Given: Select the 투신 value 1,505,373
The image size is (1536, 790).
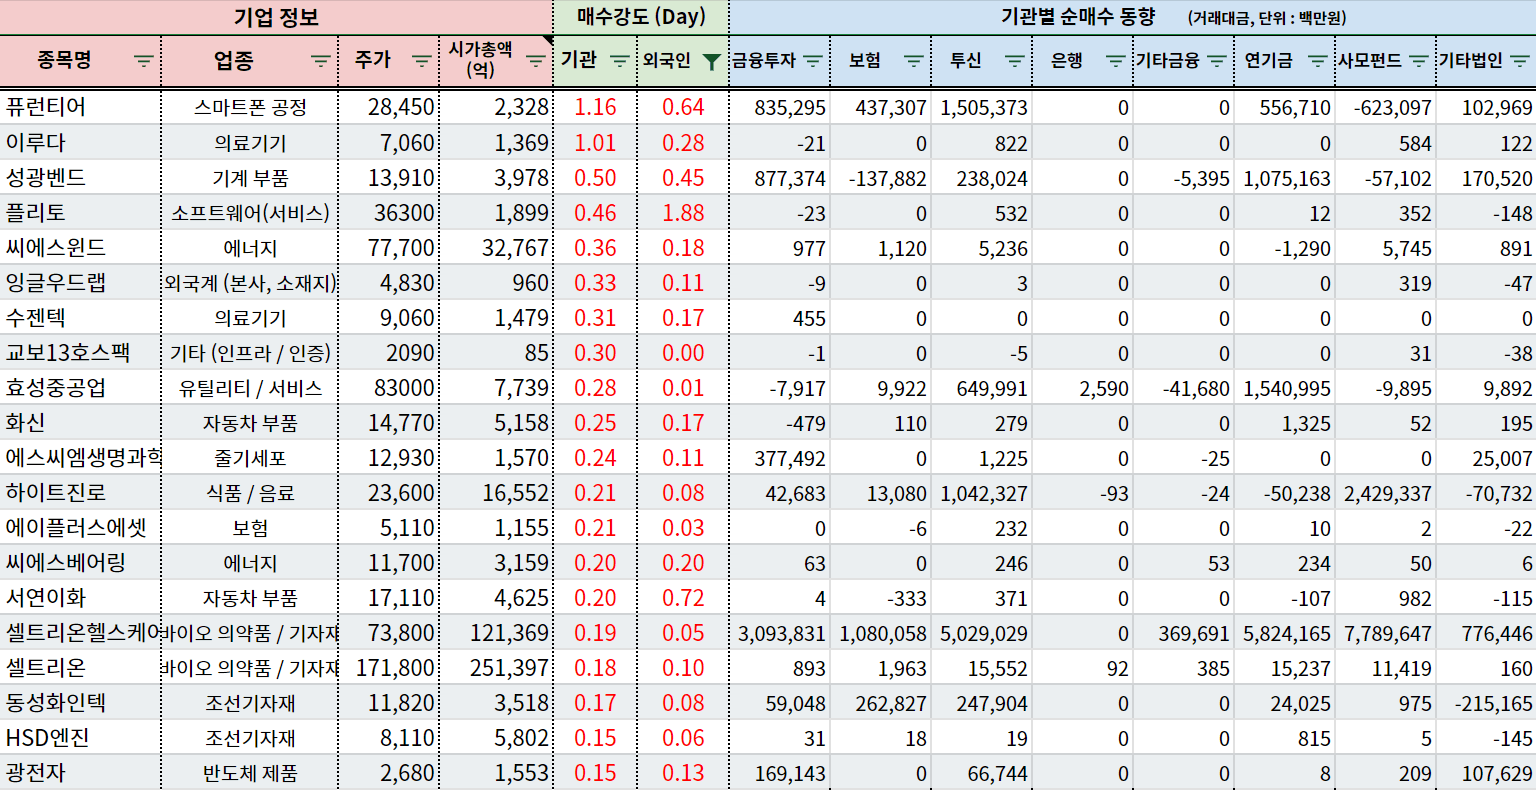Looking at the screenshot, I should click(982, 107).
